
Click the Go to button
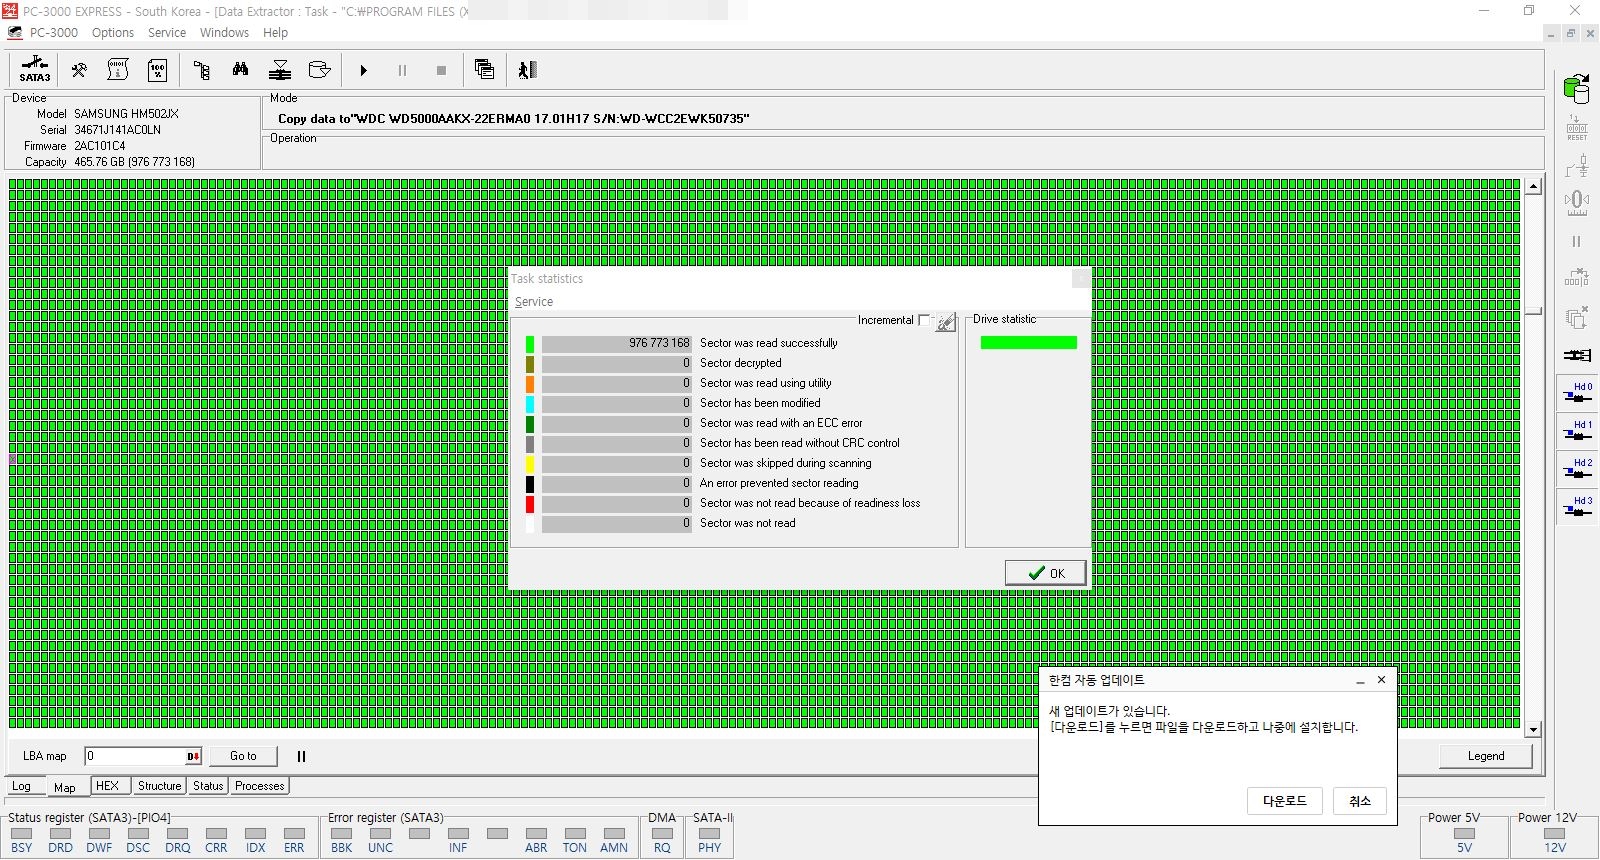[243, 756]
